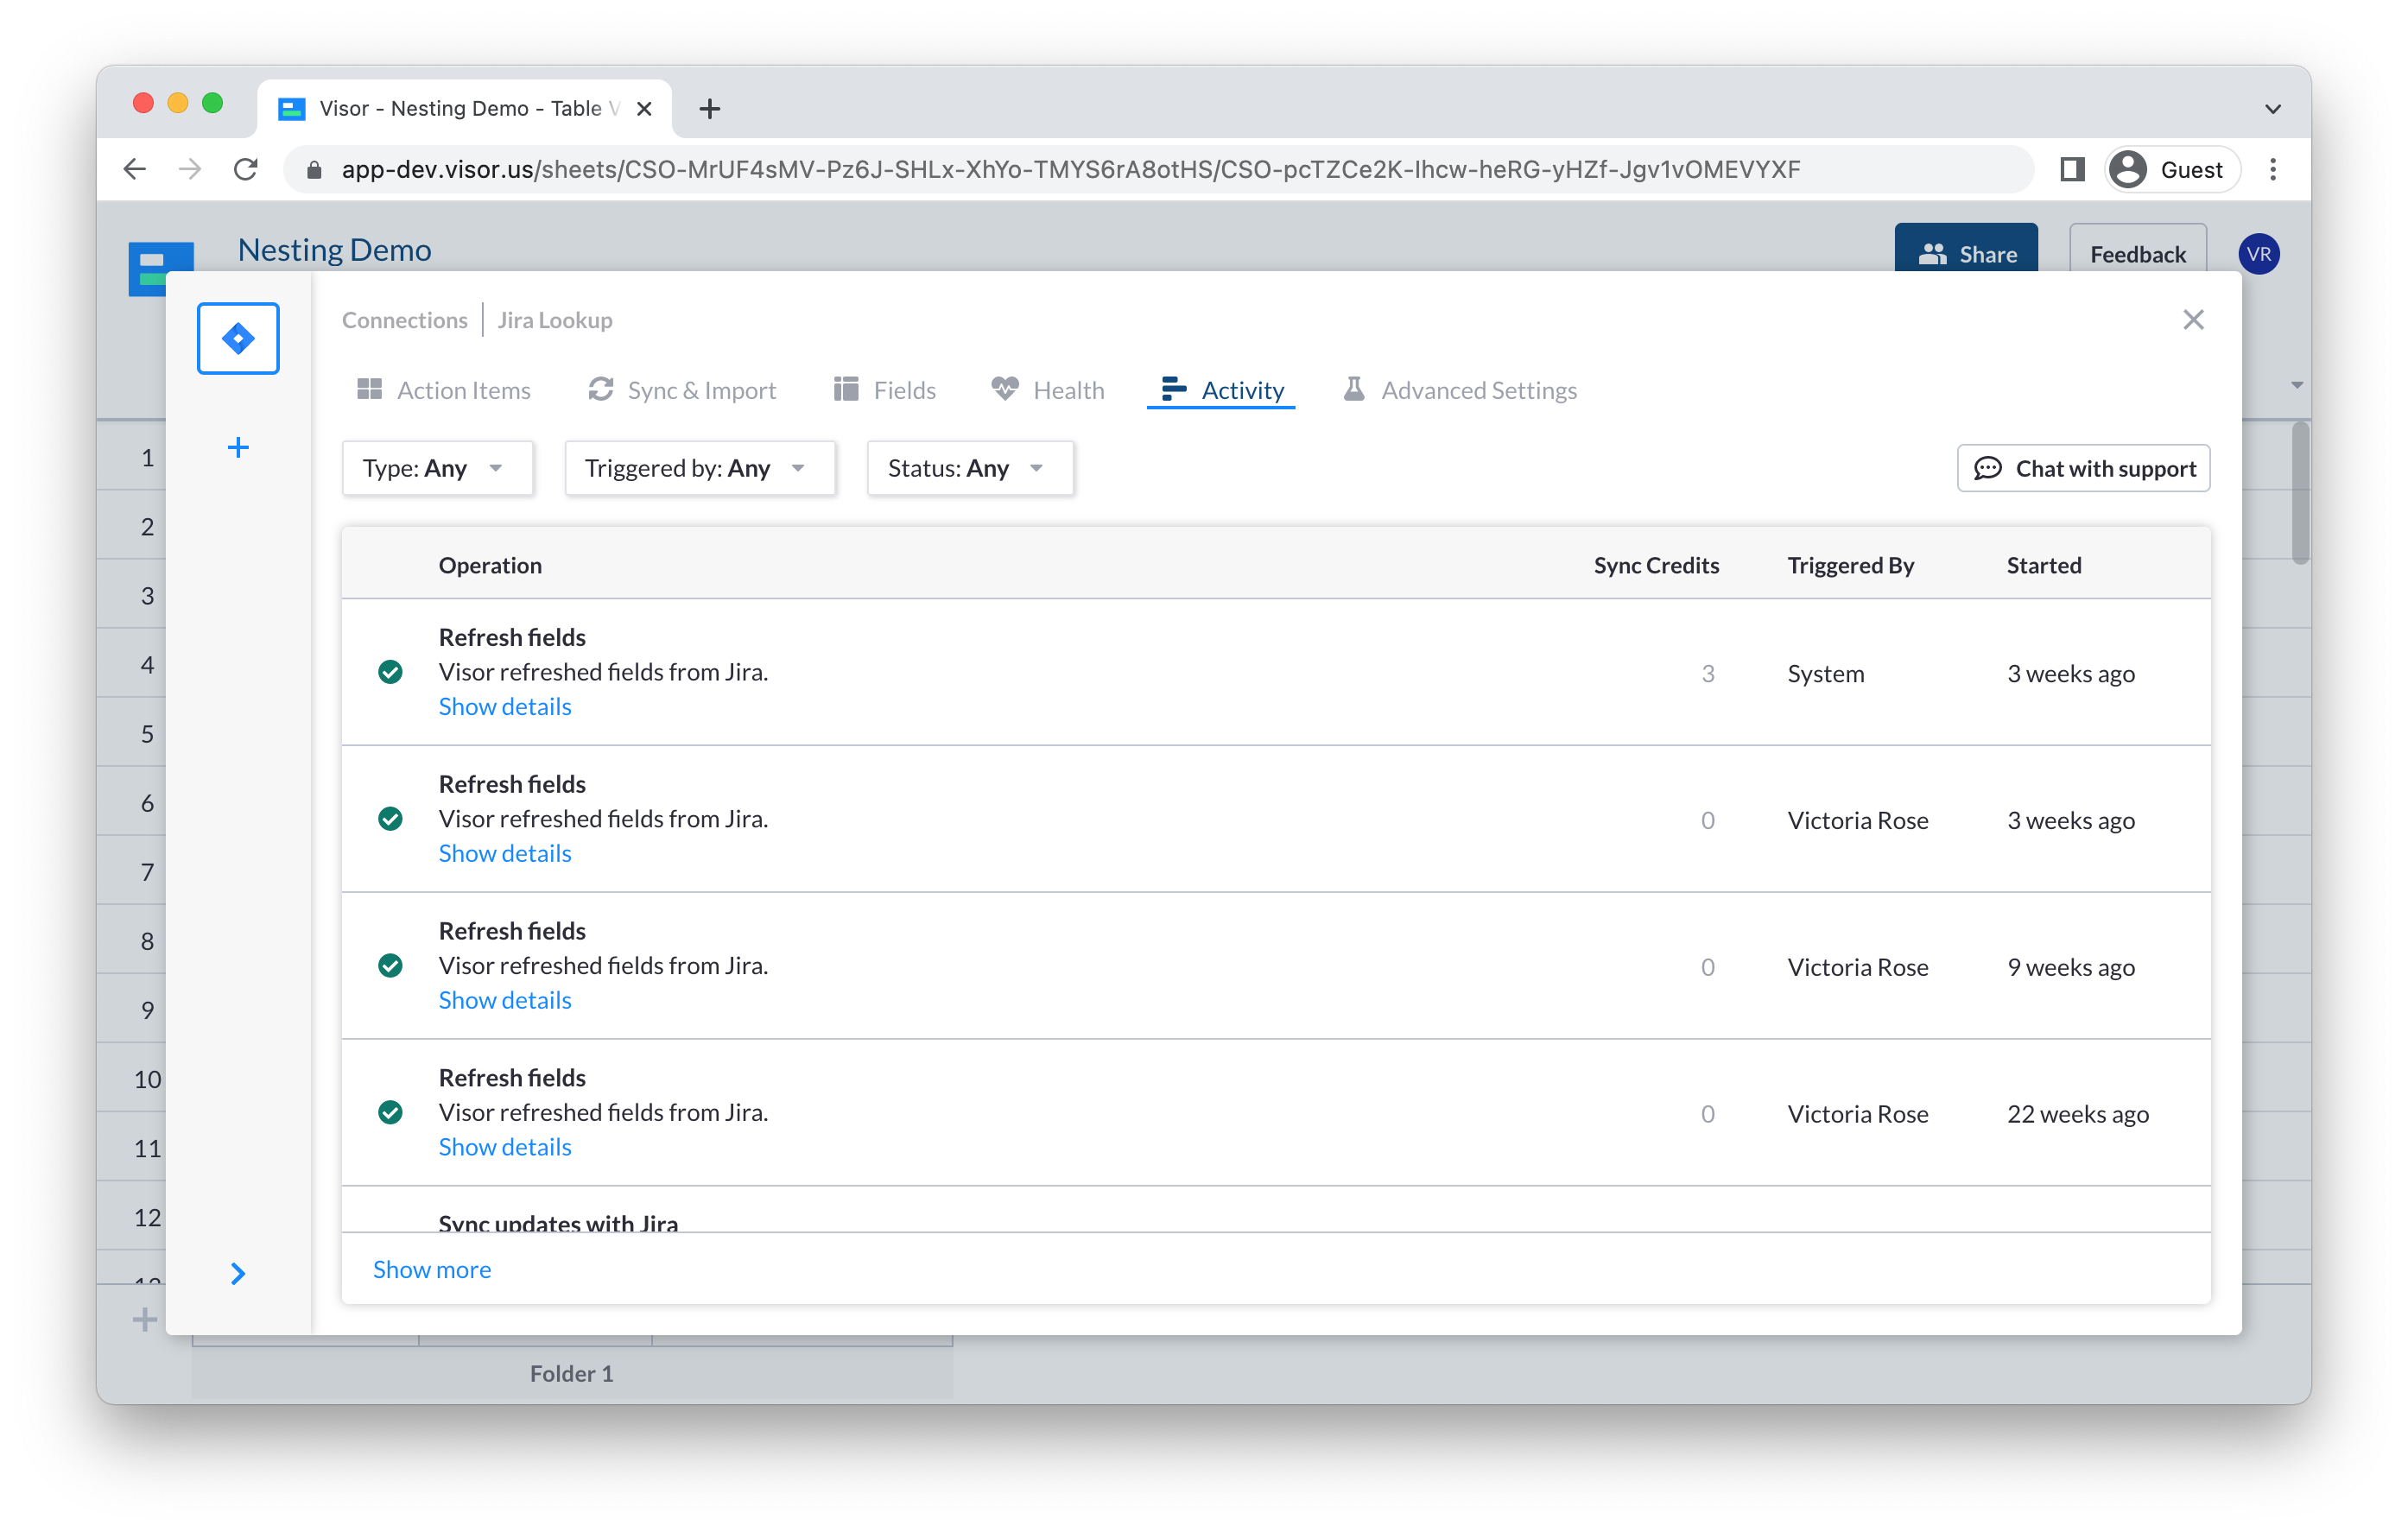Screen dimensions: 2408x1532
Task: Click the Nesting Demo title
Action: click(x=334, y=250)
